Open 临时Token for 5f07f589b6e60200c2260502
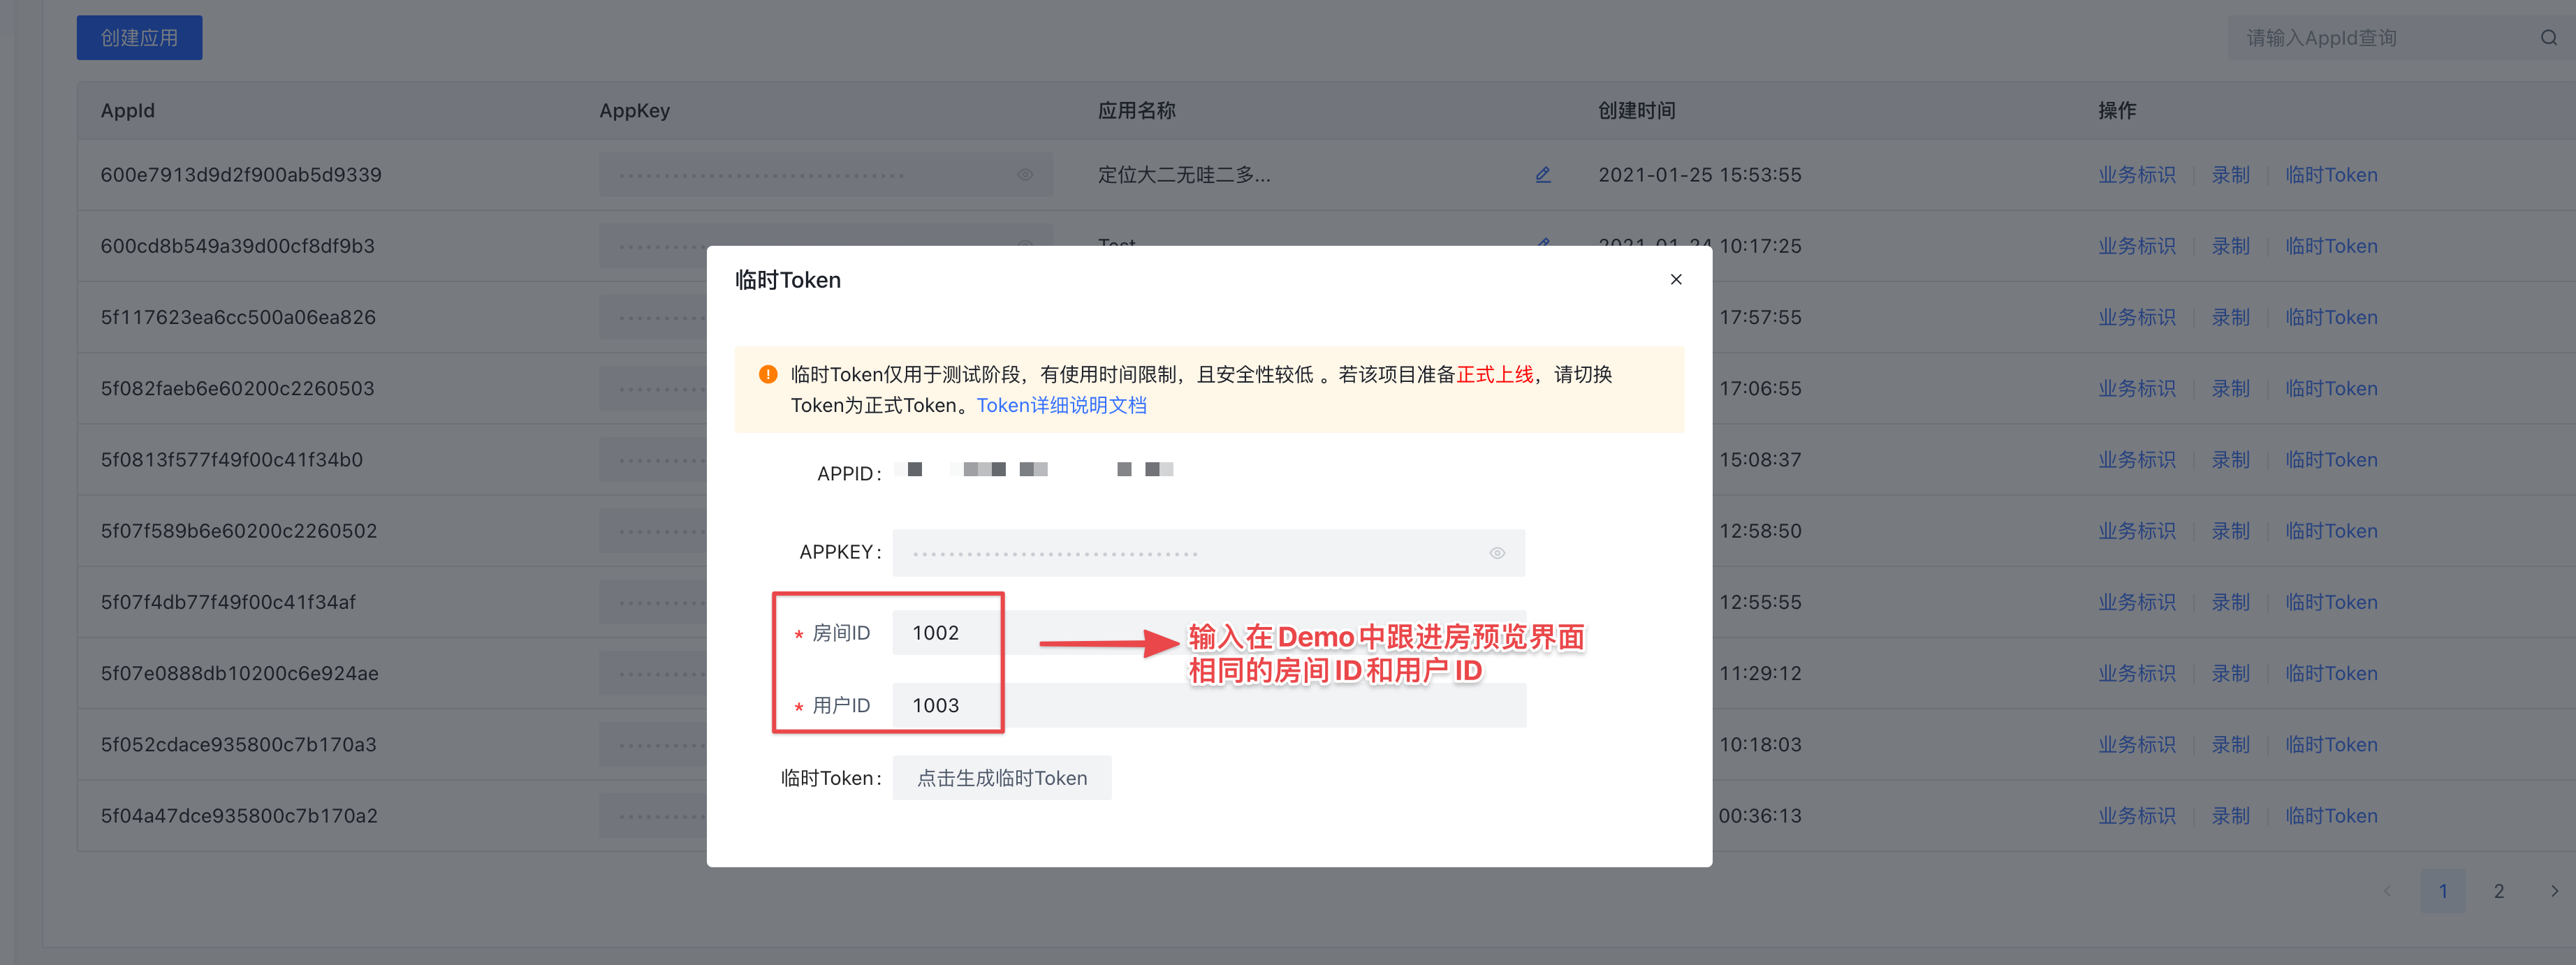Image resolution: width=2576 pixels, height=965 pixels. pyautogui.click(x=2331, y=531)
